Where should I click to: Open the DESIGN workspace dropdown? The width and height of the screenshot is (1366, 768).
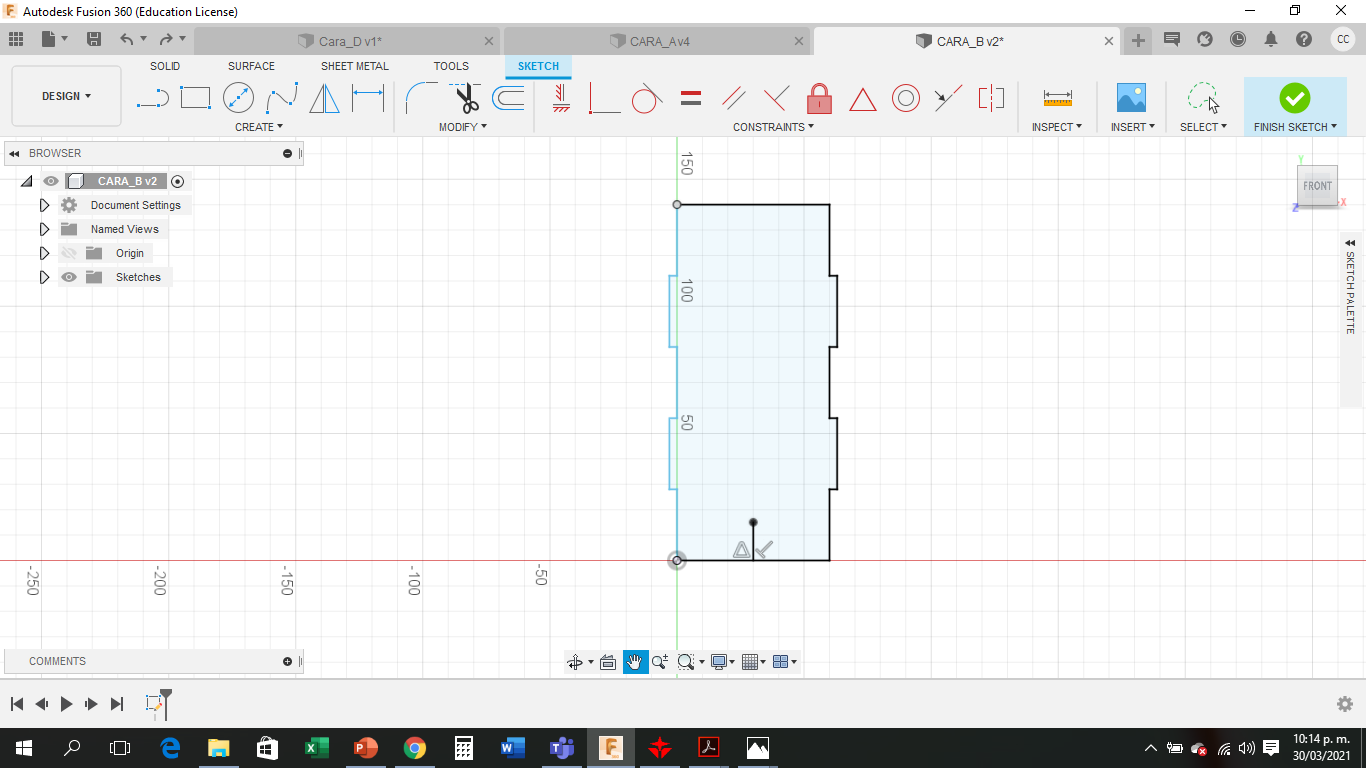coord(66,96)
